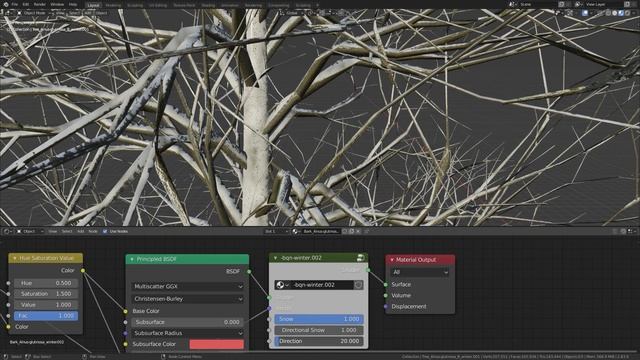Open node editor Node menu
The image size is (640, 360).
pos(93,231)
